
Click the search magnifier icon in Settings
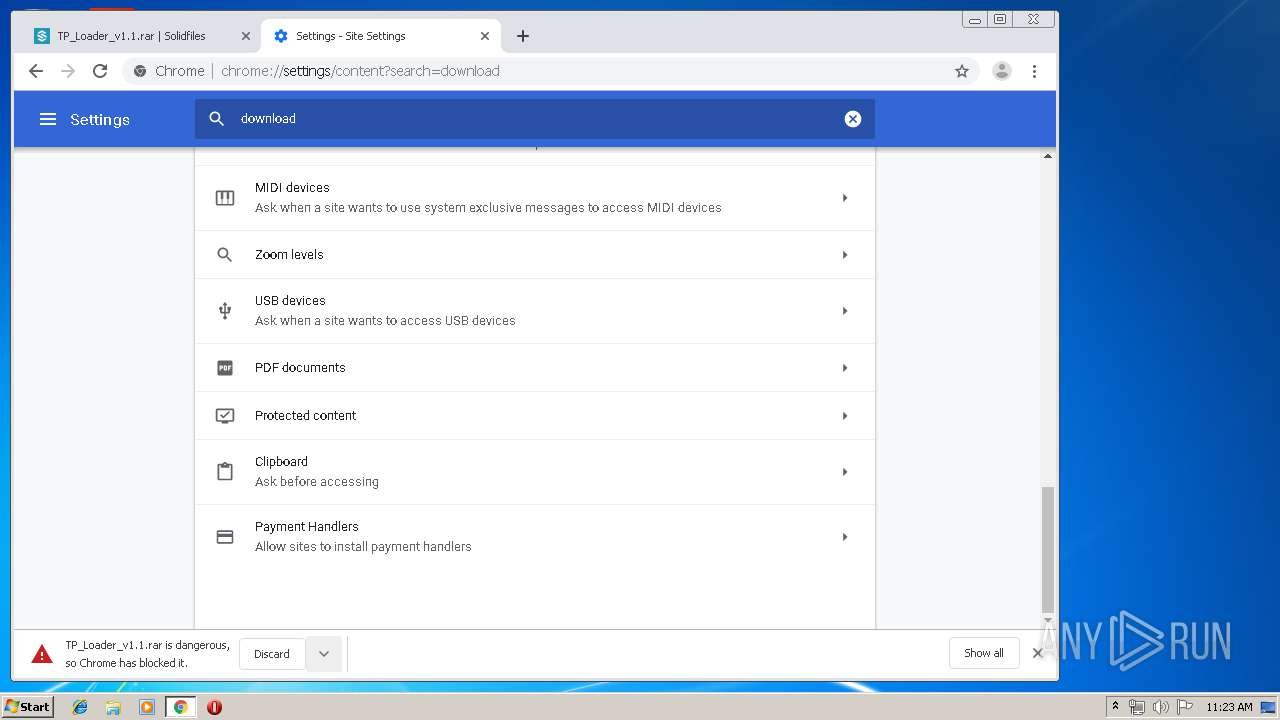[x=216, y=119]
